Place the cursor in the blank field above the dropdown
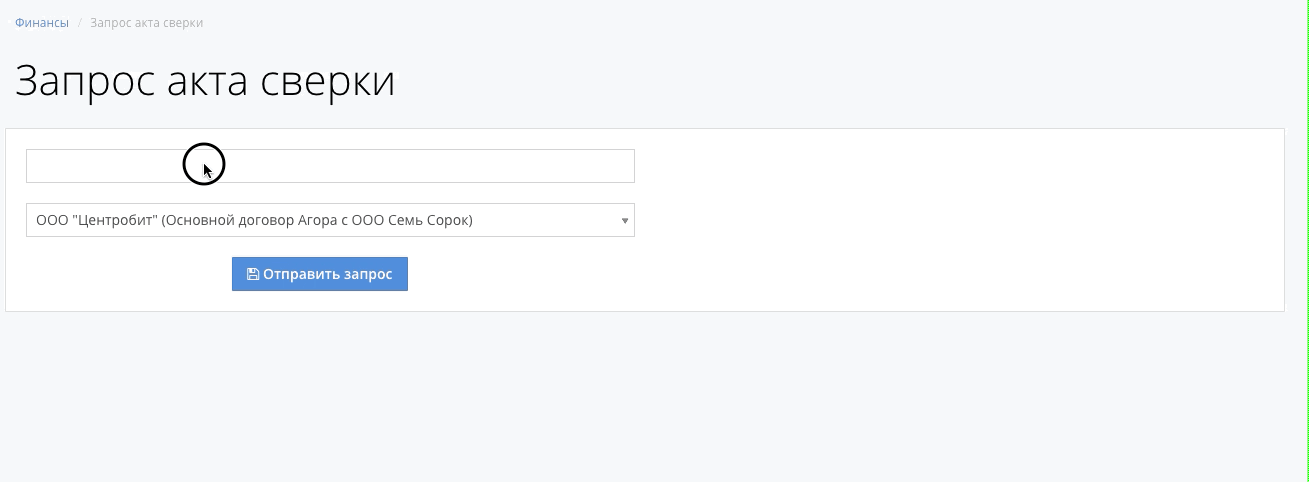This screenshot has height=482, width=1309. click(330, 166)
